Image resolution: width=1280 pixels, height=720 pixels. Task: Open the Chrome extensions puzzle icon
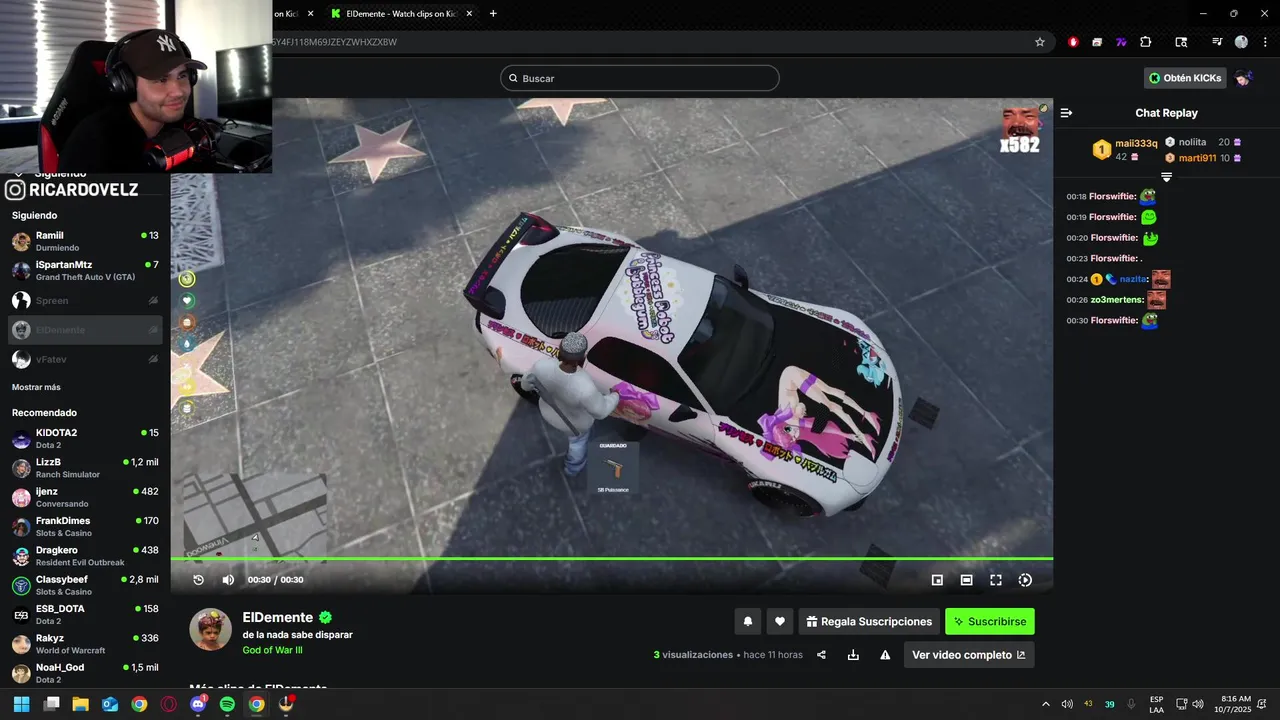click(x=1146, y=42)
